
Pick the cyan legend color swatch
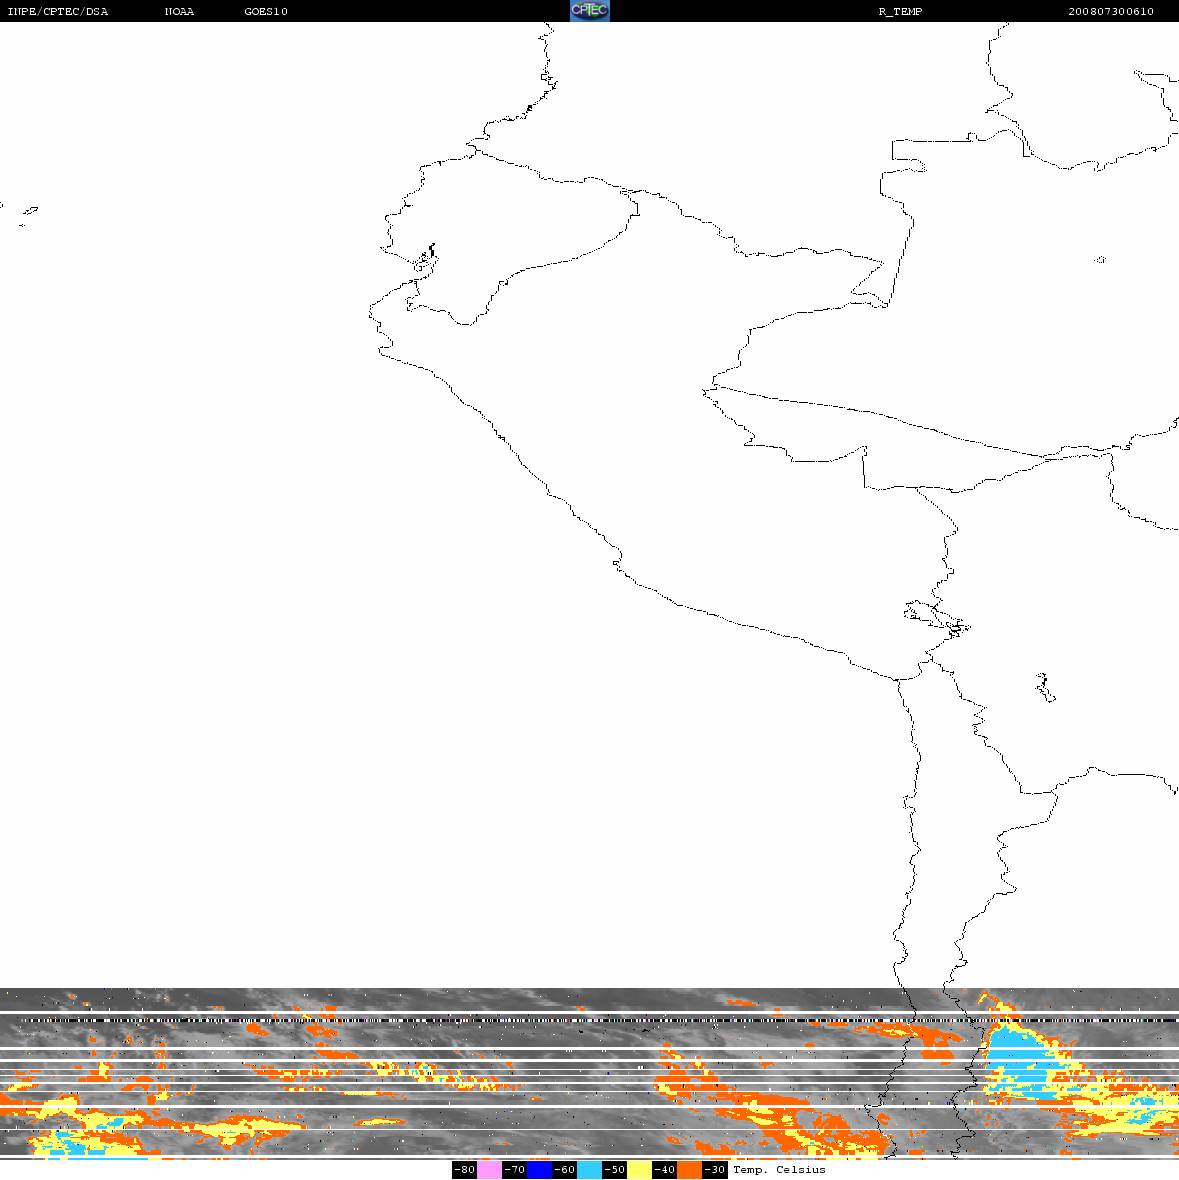(x=589, y=1169)
